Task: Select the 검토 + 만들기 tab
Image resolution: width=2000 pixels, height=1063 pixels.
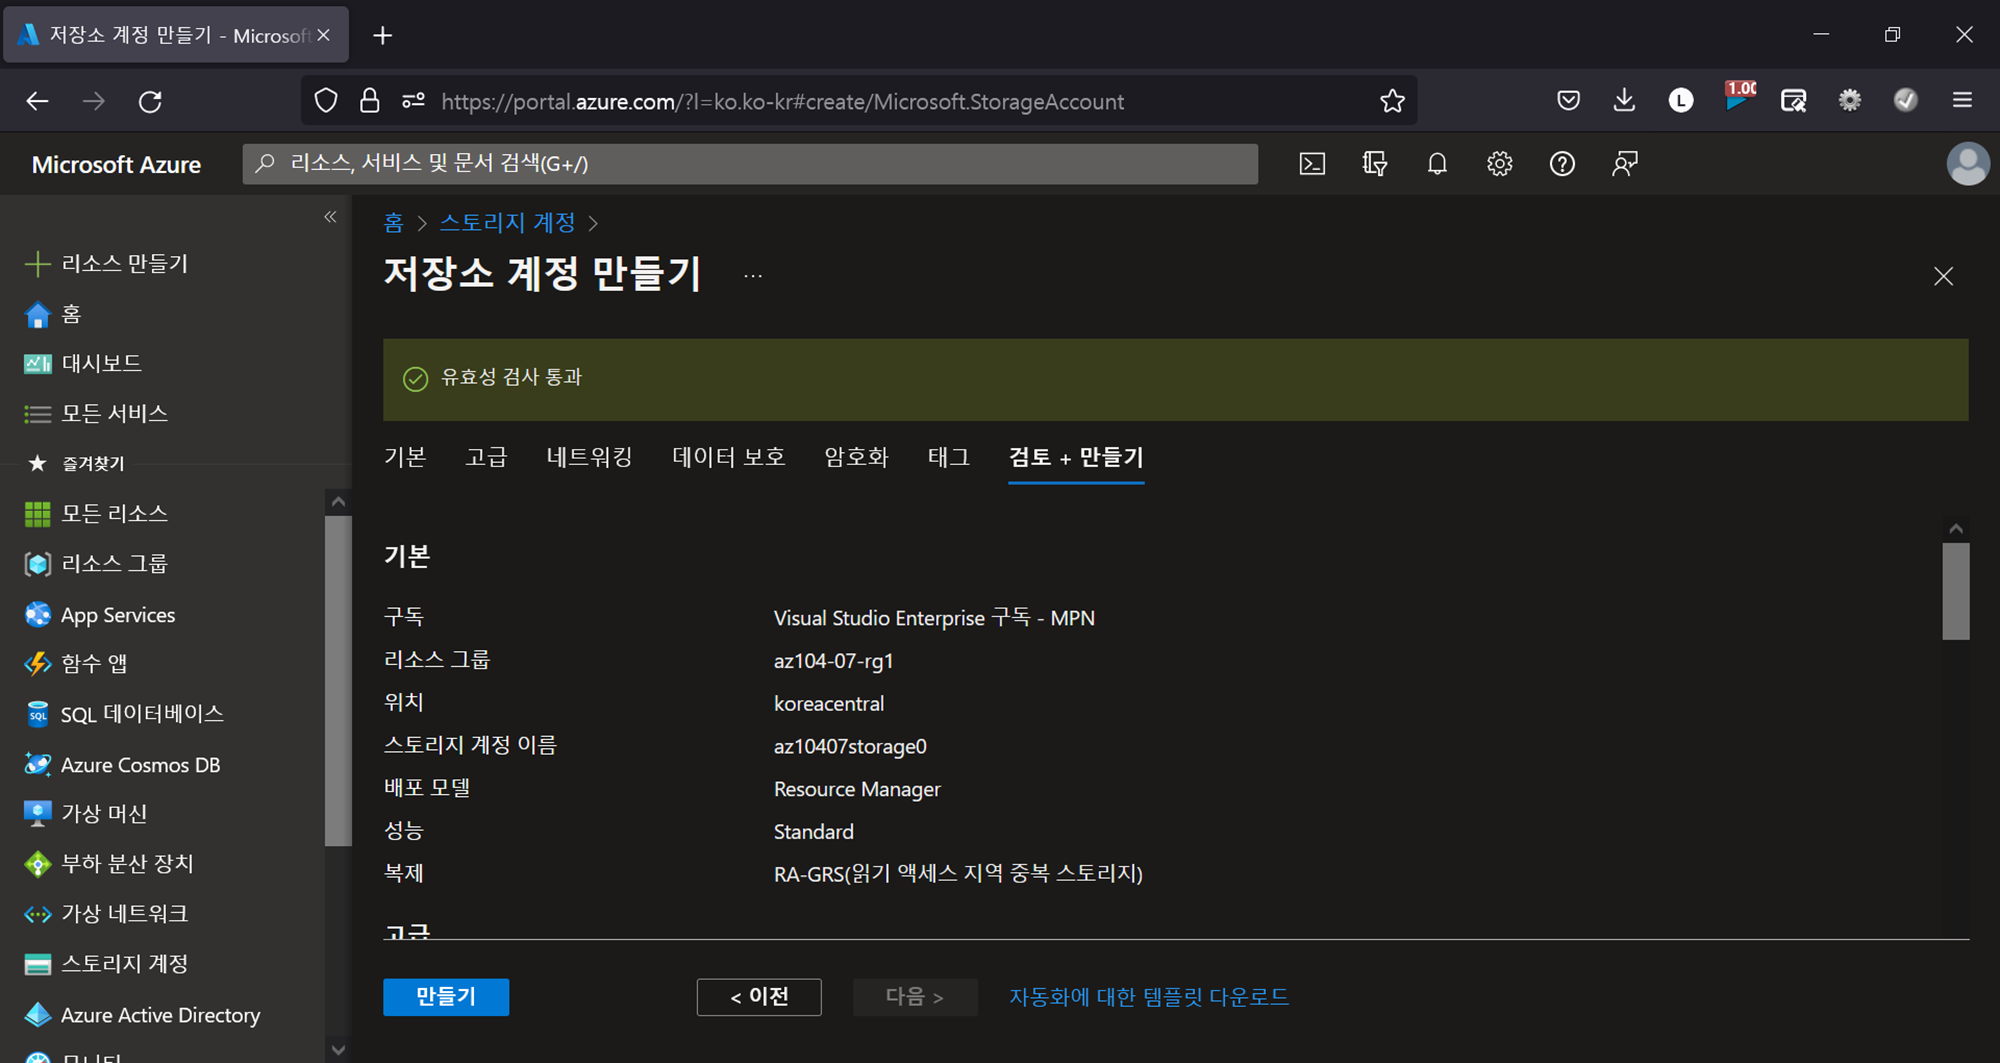Action: pyautogui.click(x=1076, y=457)
